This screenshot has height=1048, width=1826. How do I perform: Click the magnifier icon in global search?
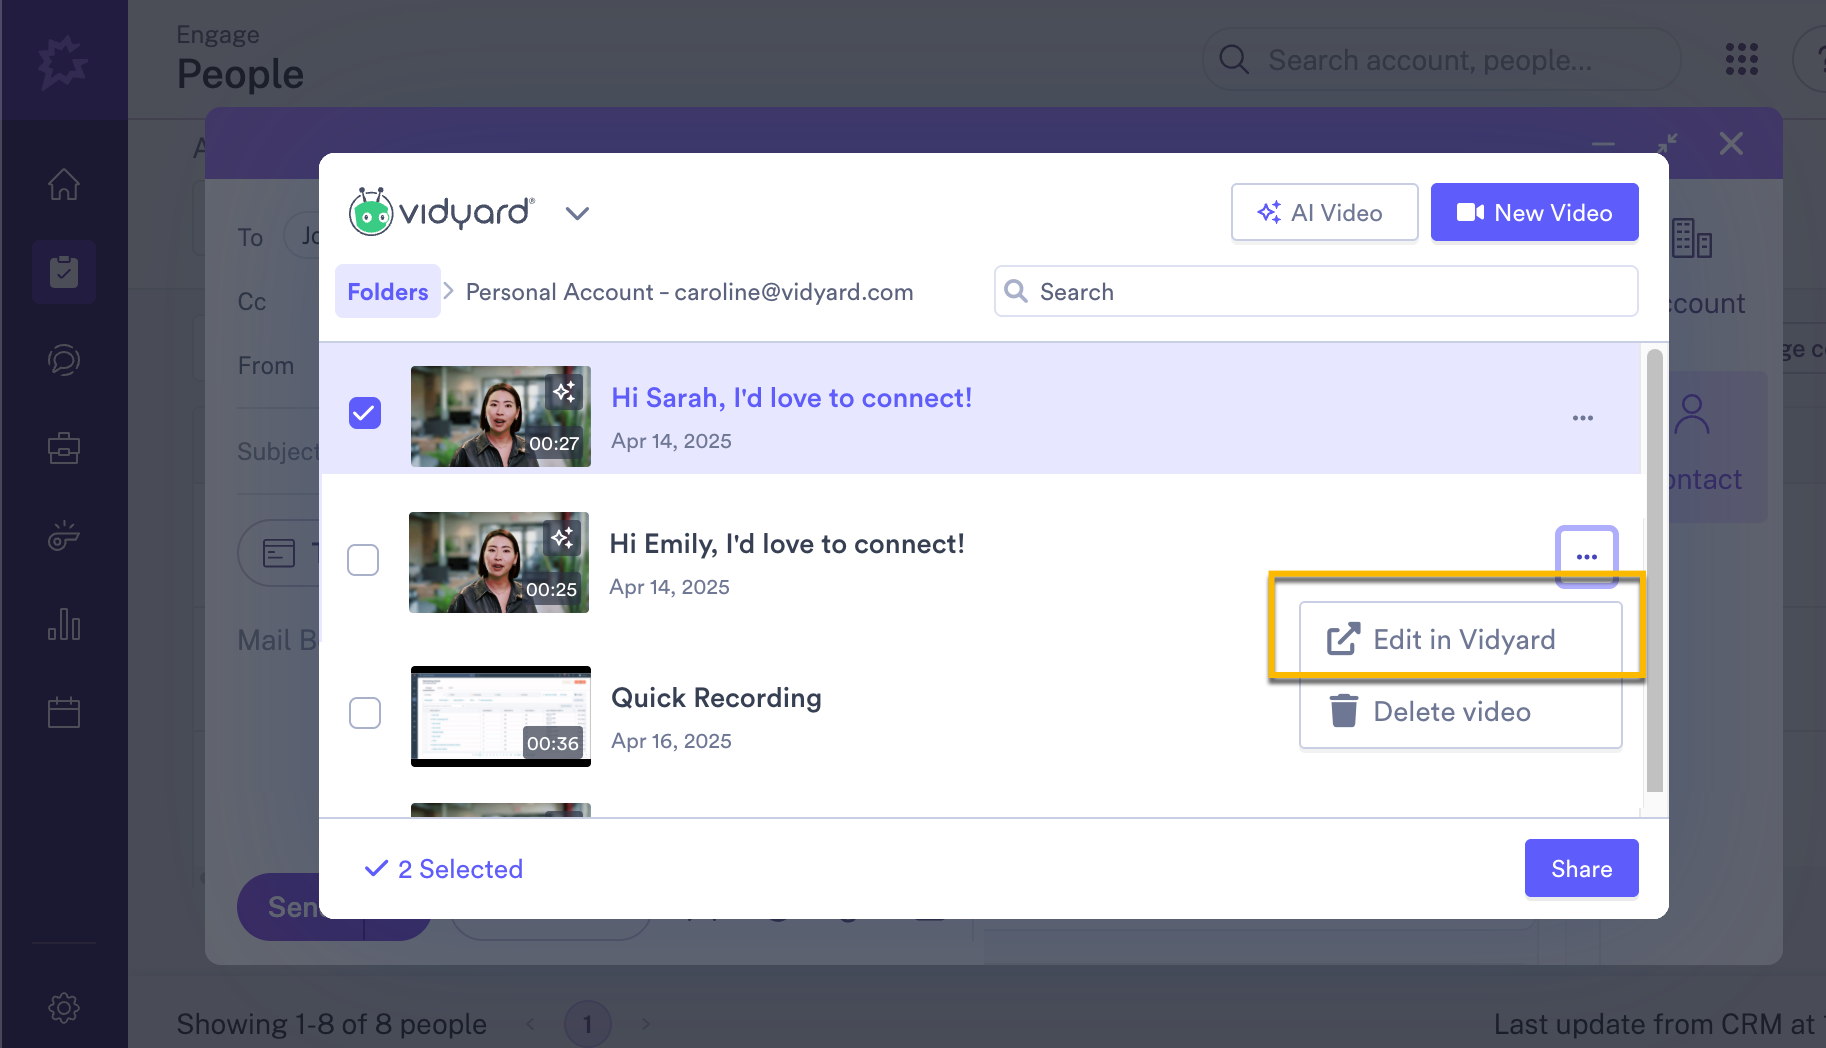[x=1234, y=60]
